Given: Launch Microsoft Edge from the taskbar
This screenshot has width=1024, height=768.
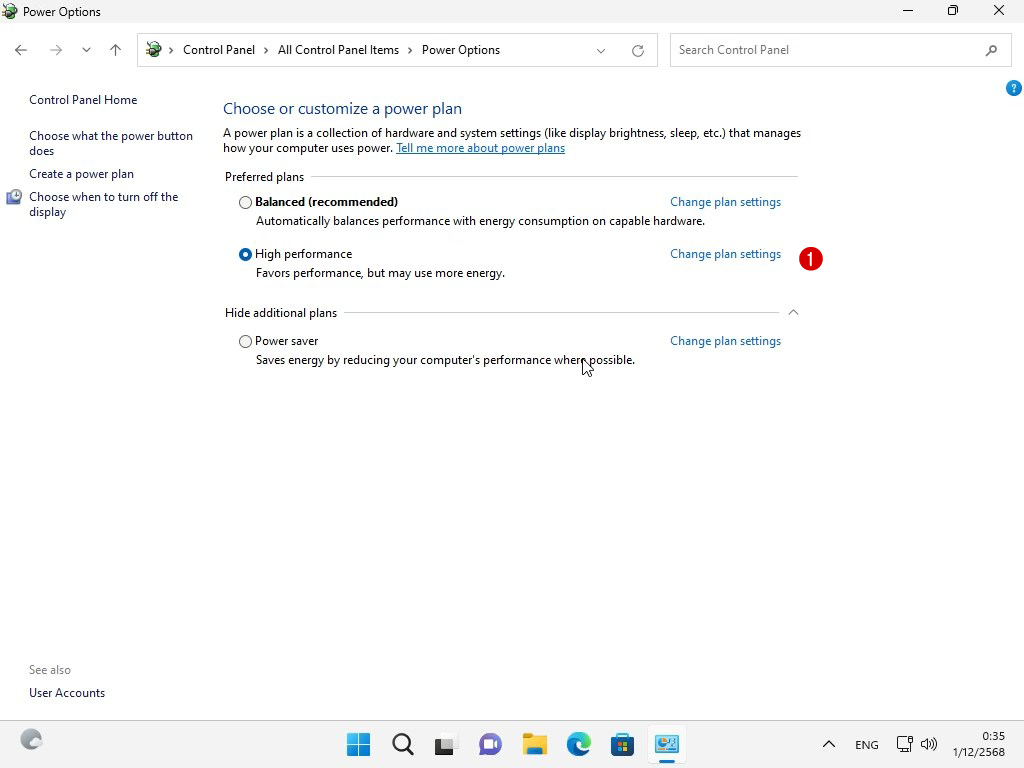Looking at the screenshot, I should point(579,744).
